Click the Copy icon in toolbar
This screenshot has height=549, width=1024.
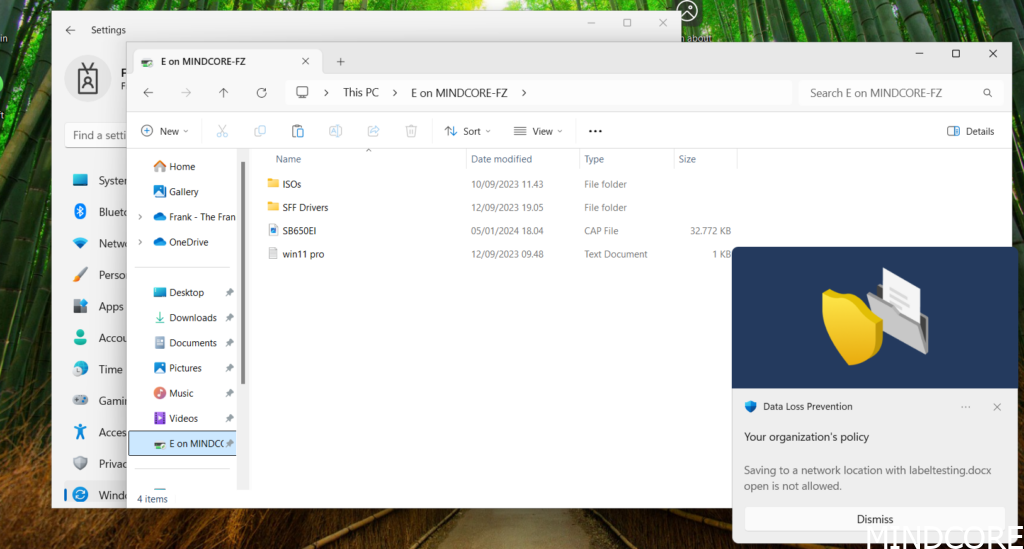click(260, 131)
